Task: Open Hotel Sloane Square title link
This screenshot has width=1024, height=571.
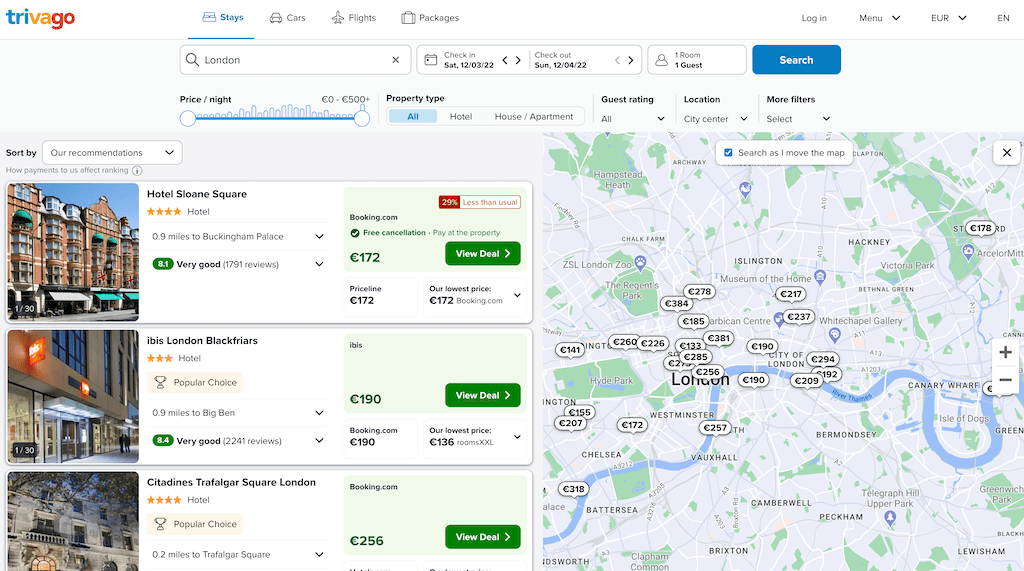Action: click(x=197, y=194)
